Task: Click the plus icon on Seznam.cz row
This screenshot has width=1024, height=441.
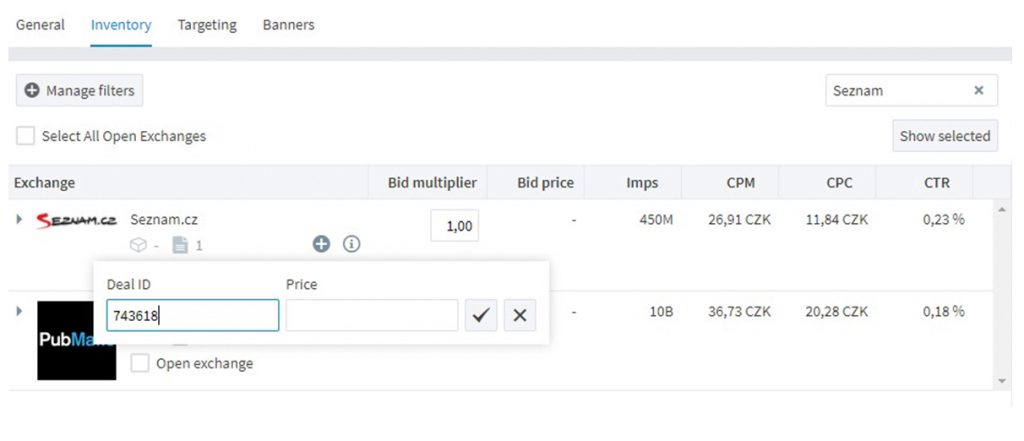Action: coord(321,244)
